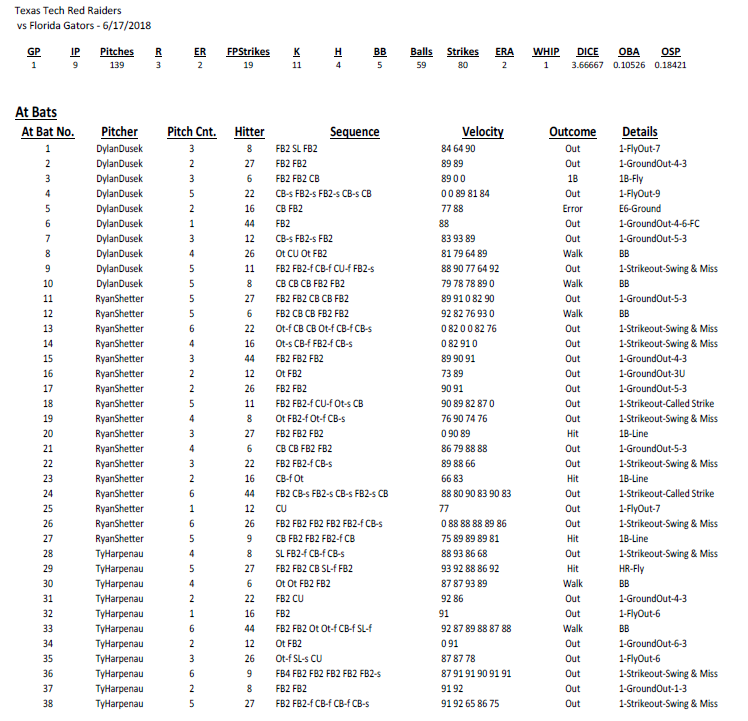The width and height of the screenshot is (748, 721).
Task: Click the 'Outcome' column header
Action: coord(572,132)
